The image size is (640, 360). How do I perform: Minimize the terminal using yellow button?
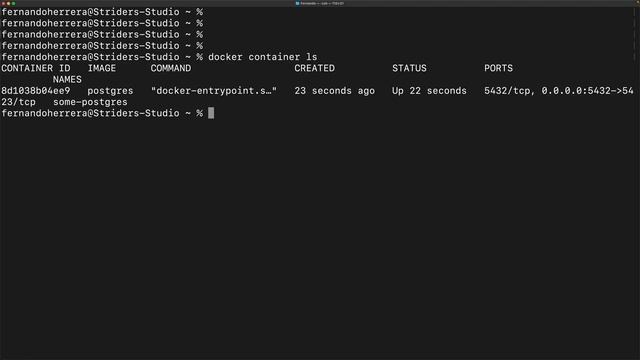8,3
